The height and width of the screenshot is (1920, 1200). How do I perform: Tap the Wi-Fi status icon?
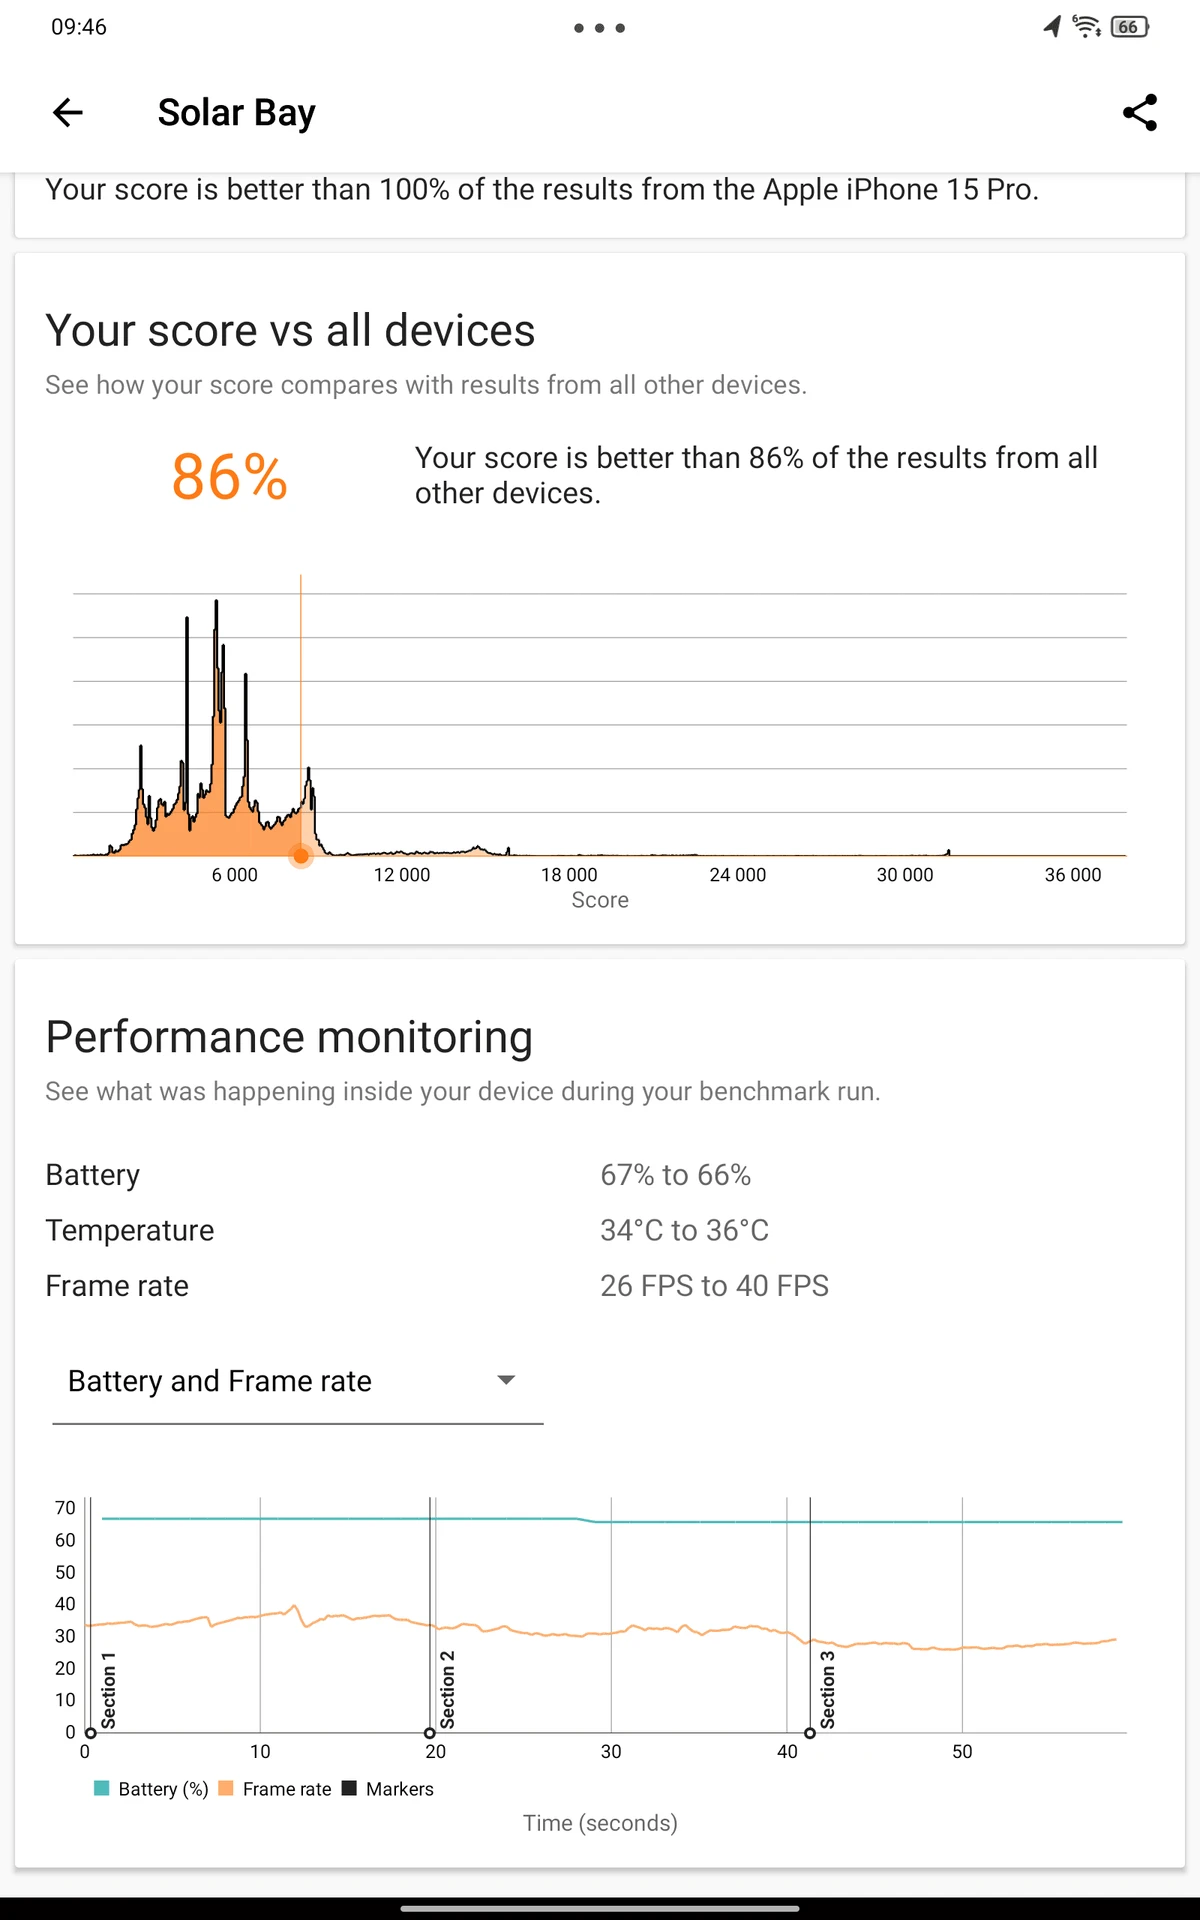coord(1086,27)
